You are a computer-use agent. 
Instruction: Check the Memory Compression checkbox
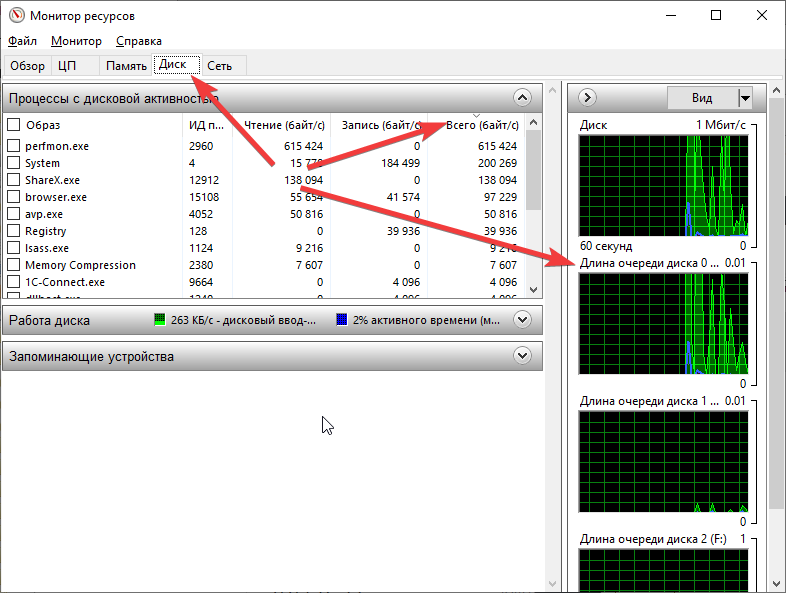point(14,265)
